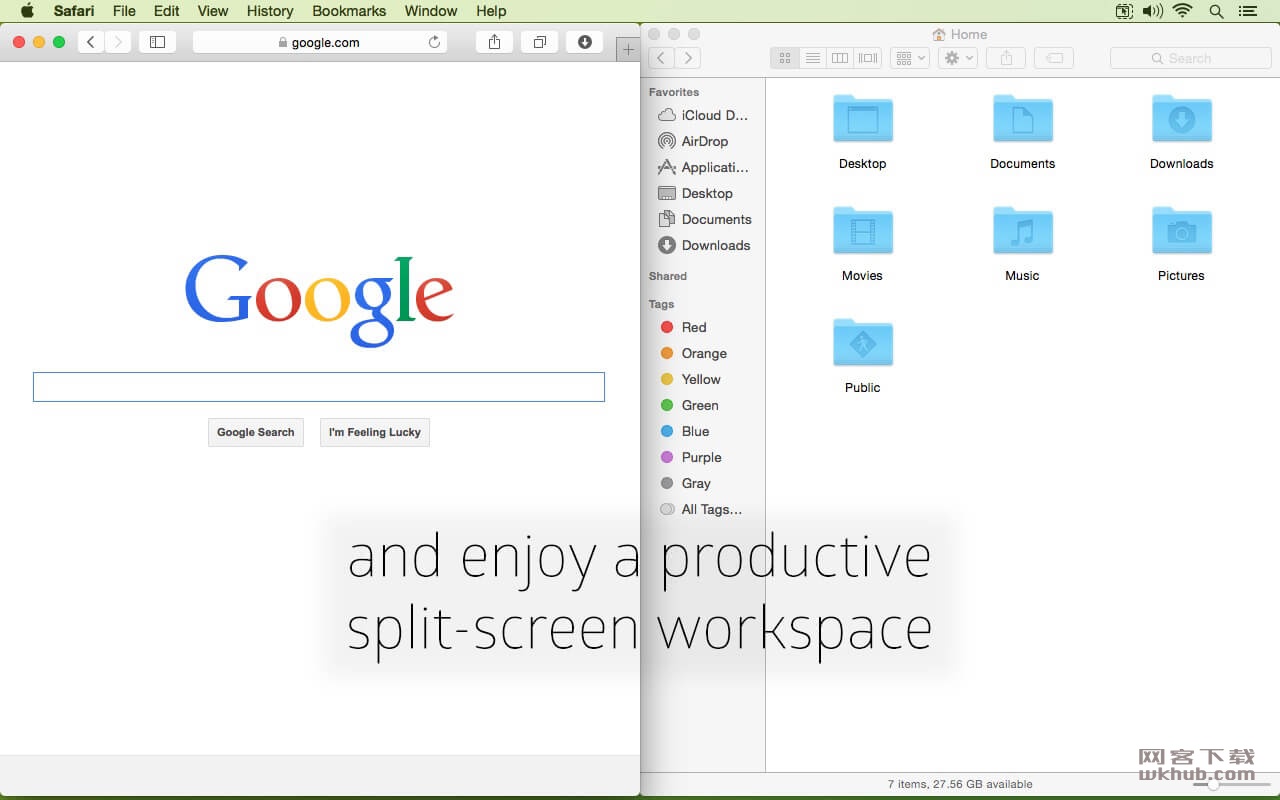Open Safari's Downloads button

tap(585, 42)
